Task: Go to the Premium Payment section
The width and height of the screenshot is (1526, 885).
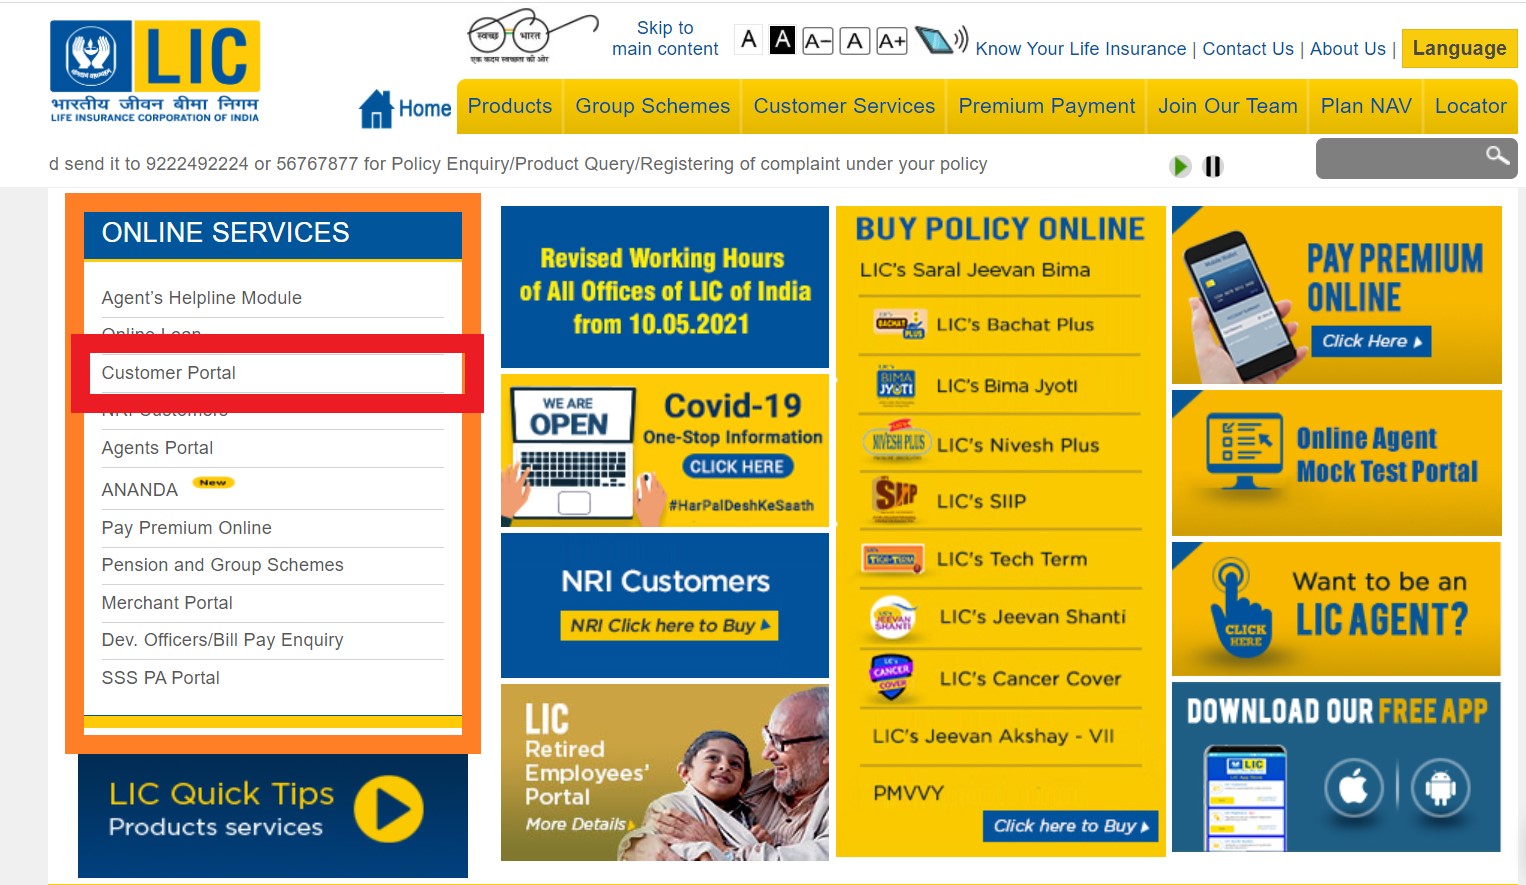Action: pyautogui.click(x=1046, y=105)
